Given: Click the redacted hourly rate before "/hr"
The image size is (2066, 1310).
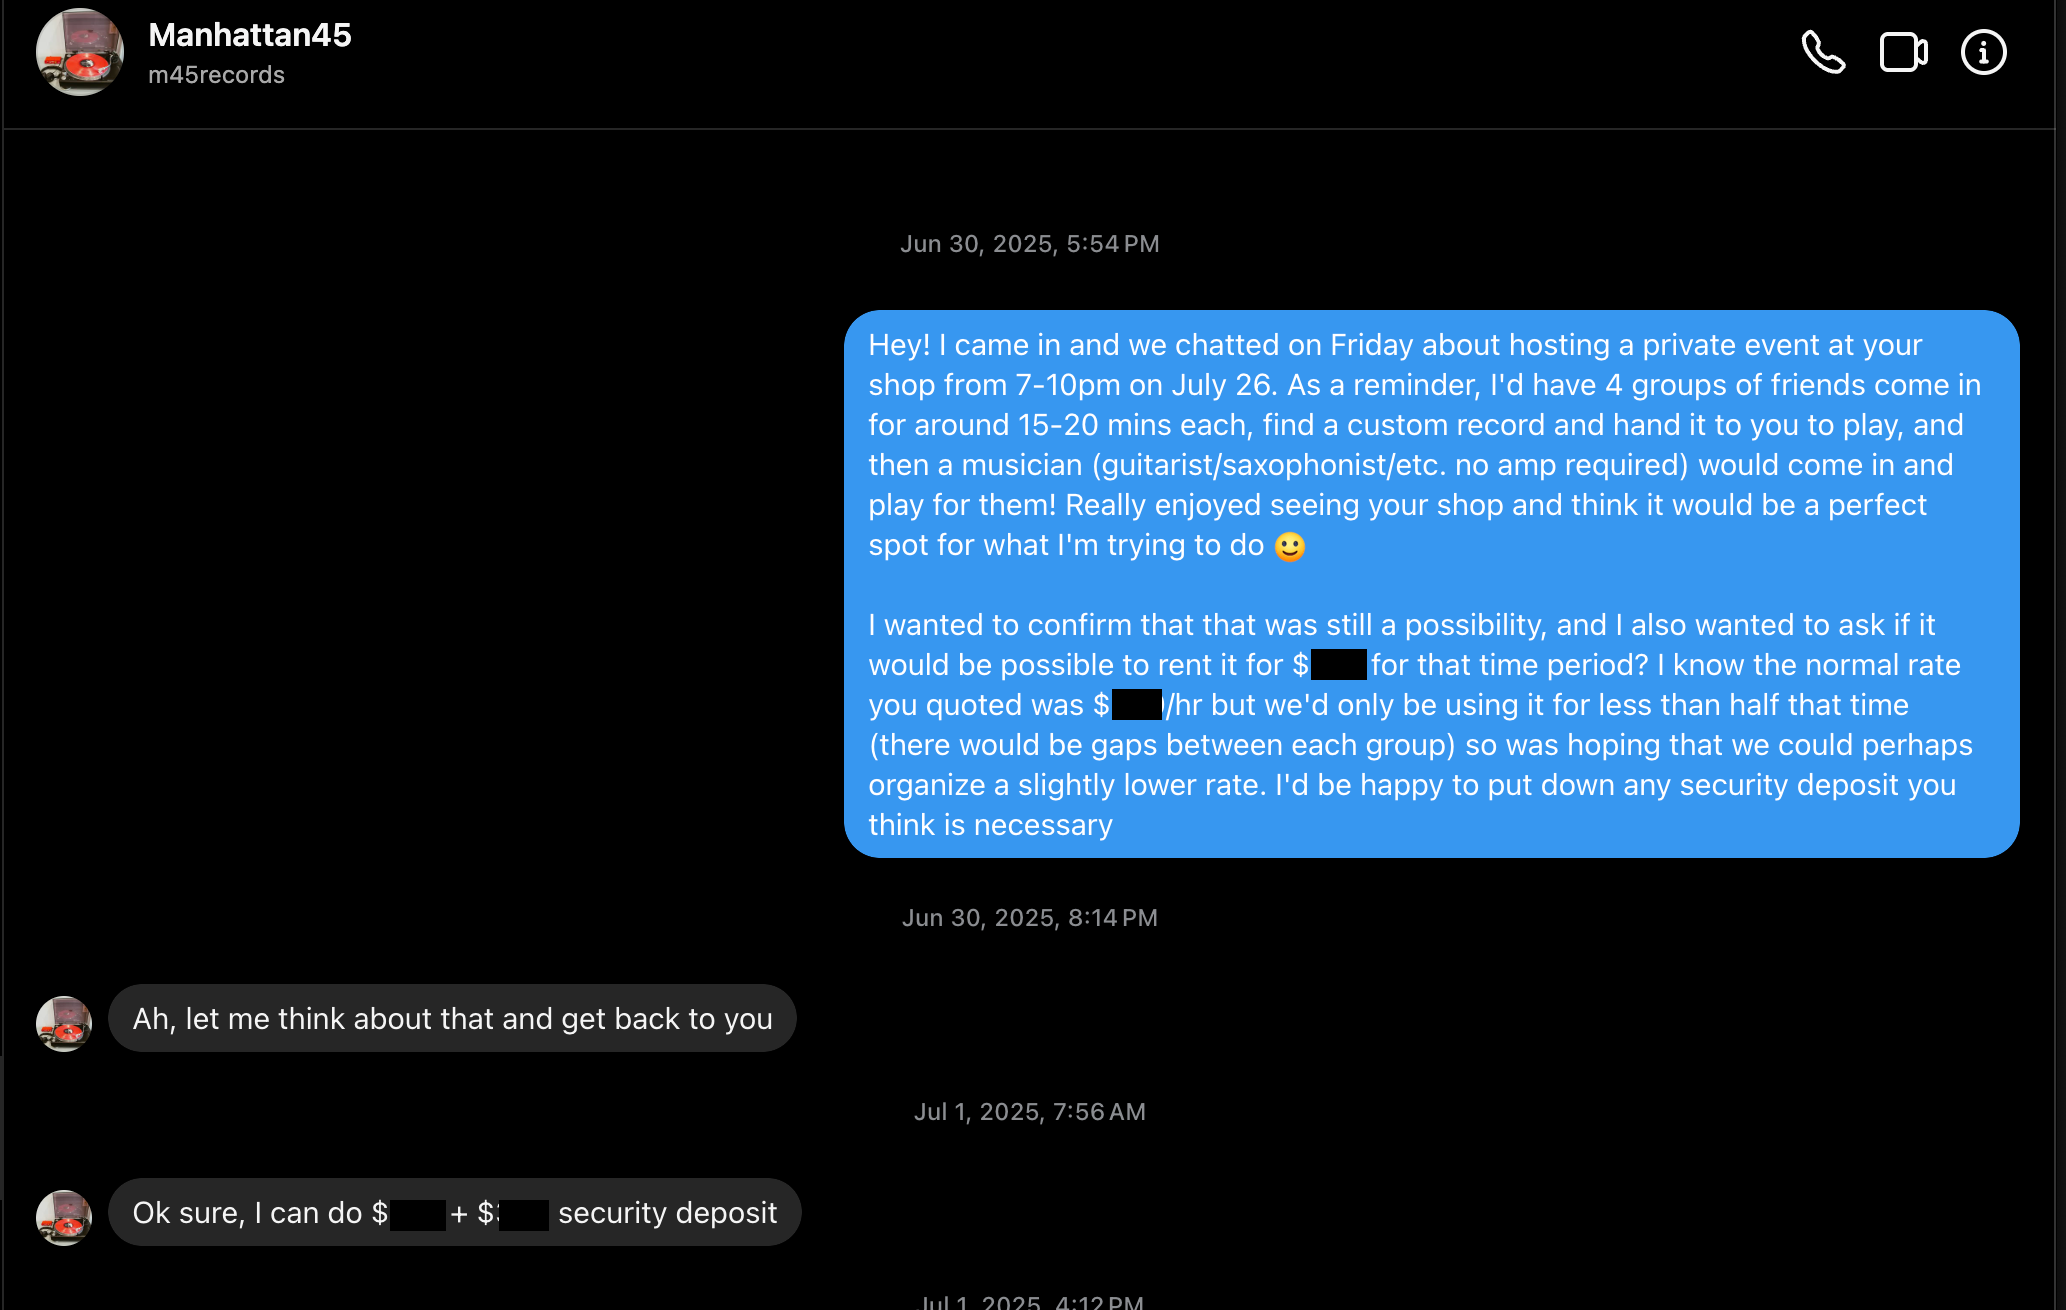Looking at the screenshot, I should (1137, 705).
